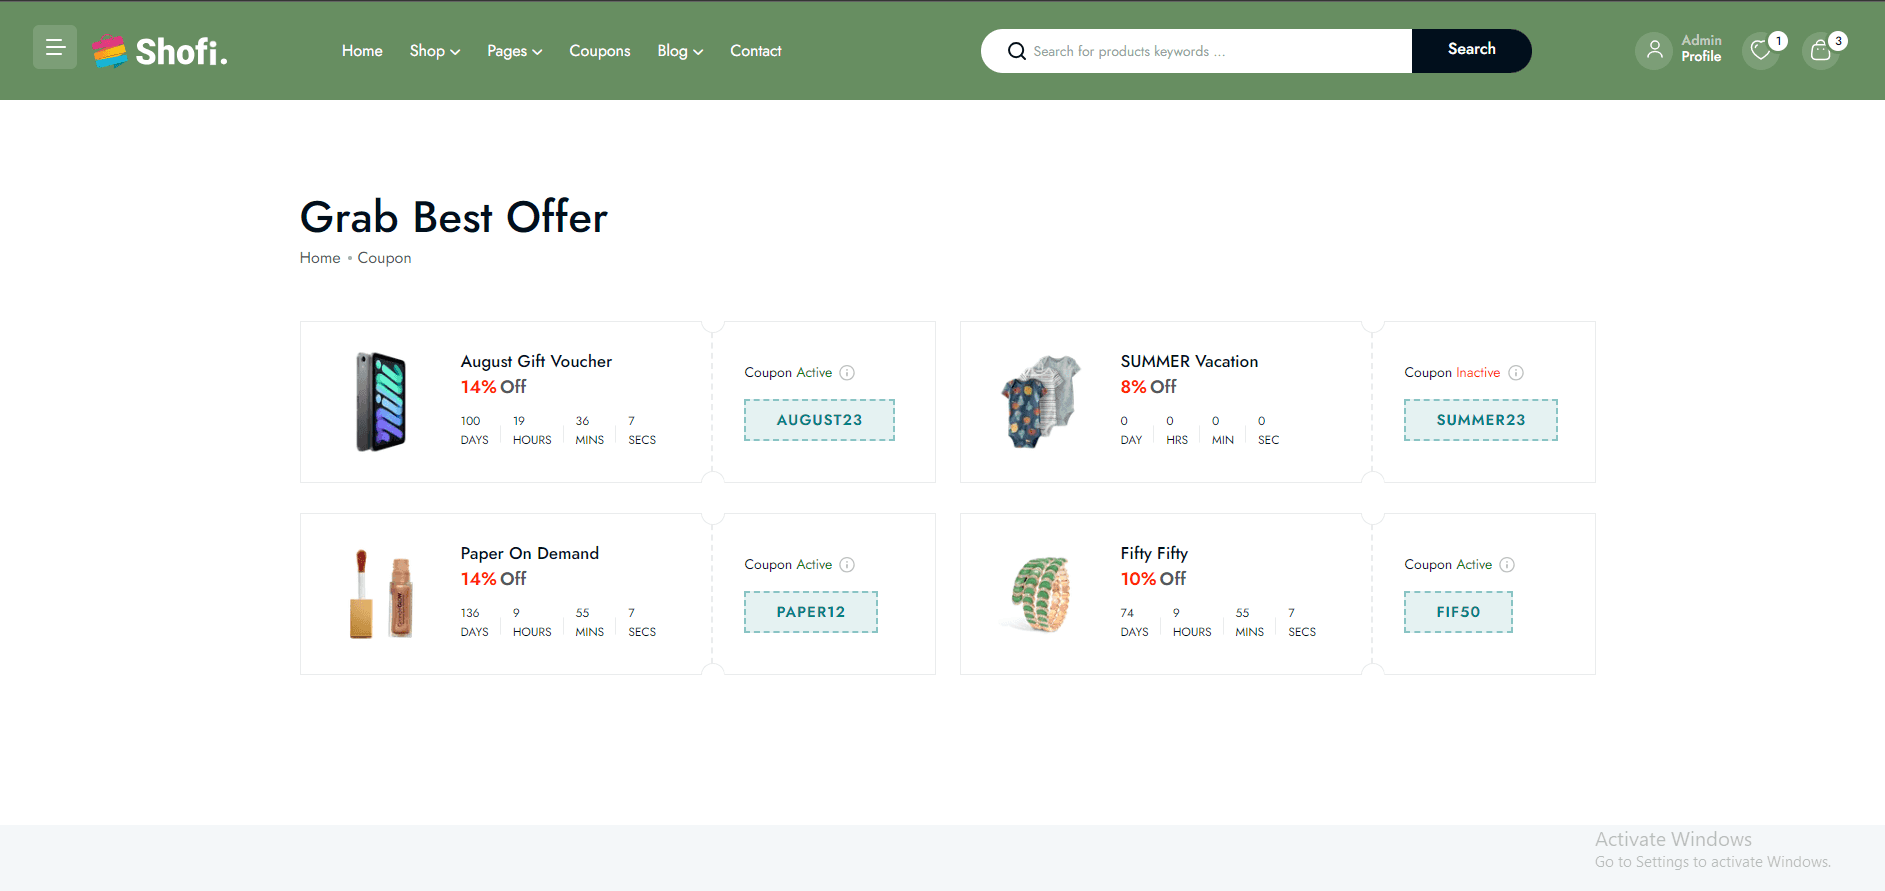
Task: Expand the Shop dropdown menu
Action: tap(434, 51)
